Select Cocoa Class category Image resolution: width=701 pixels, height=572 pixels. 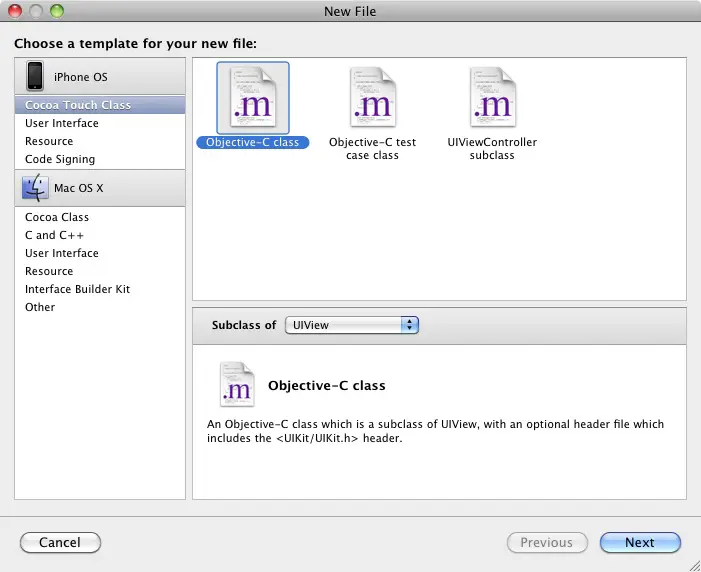pyautogui.click(x=100, y=217)
